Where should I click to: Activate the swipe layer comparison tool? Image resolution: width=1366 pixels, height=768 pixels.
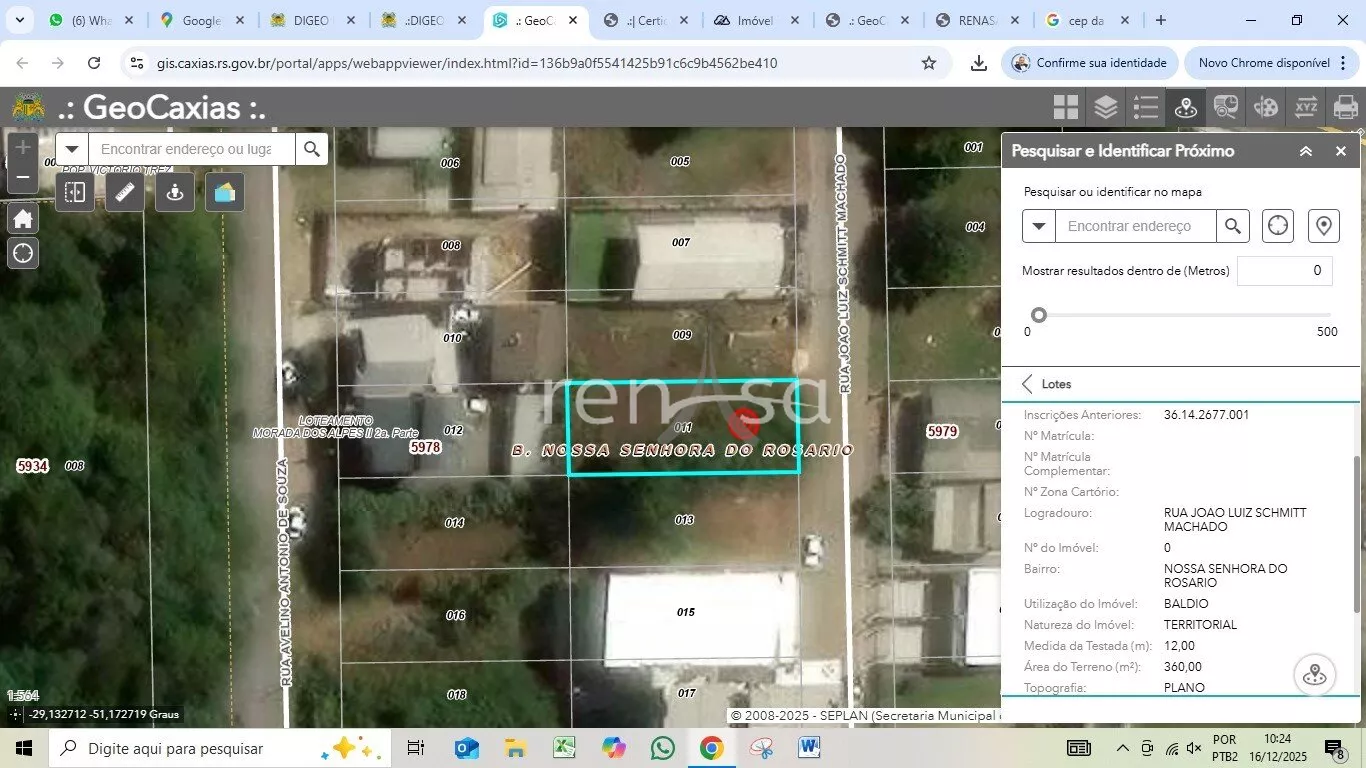click(x=75, y=193)
